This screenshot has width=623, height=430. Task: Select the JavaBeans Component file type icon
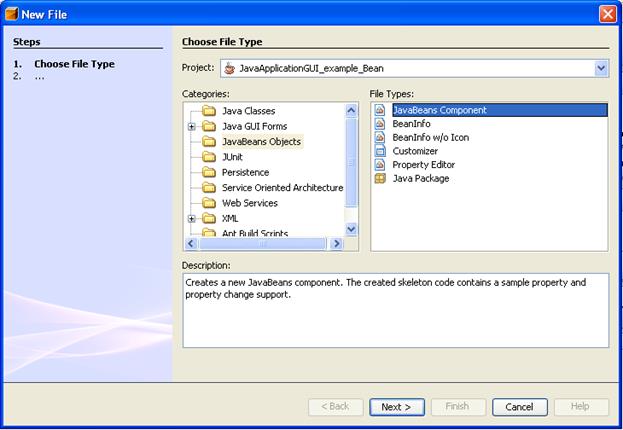point(380,110)
